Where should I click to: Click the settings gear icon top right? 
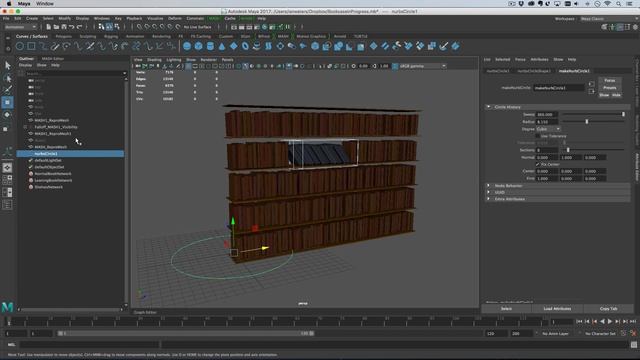[635, 27]
